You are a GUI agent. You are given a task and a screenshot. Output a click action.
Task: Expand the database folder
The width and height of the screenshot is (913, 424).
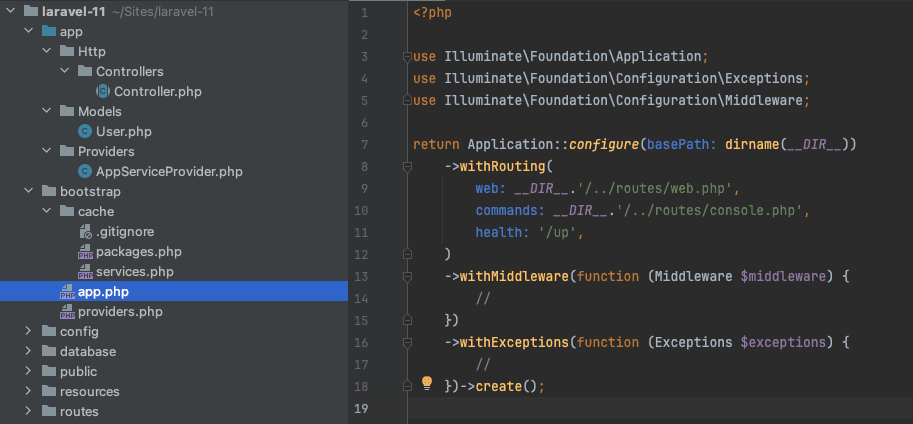tap(28, 351)
